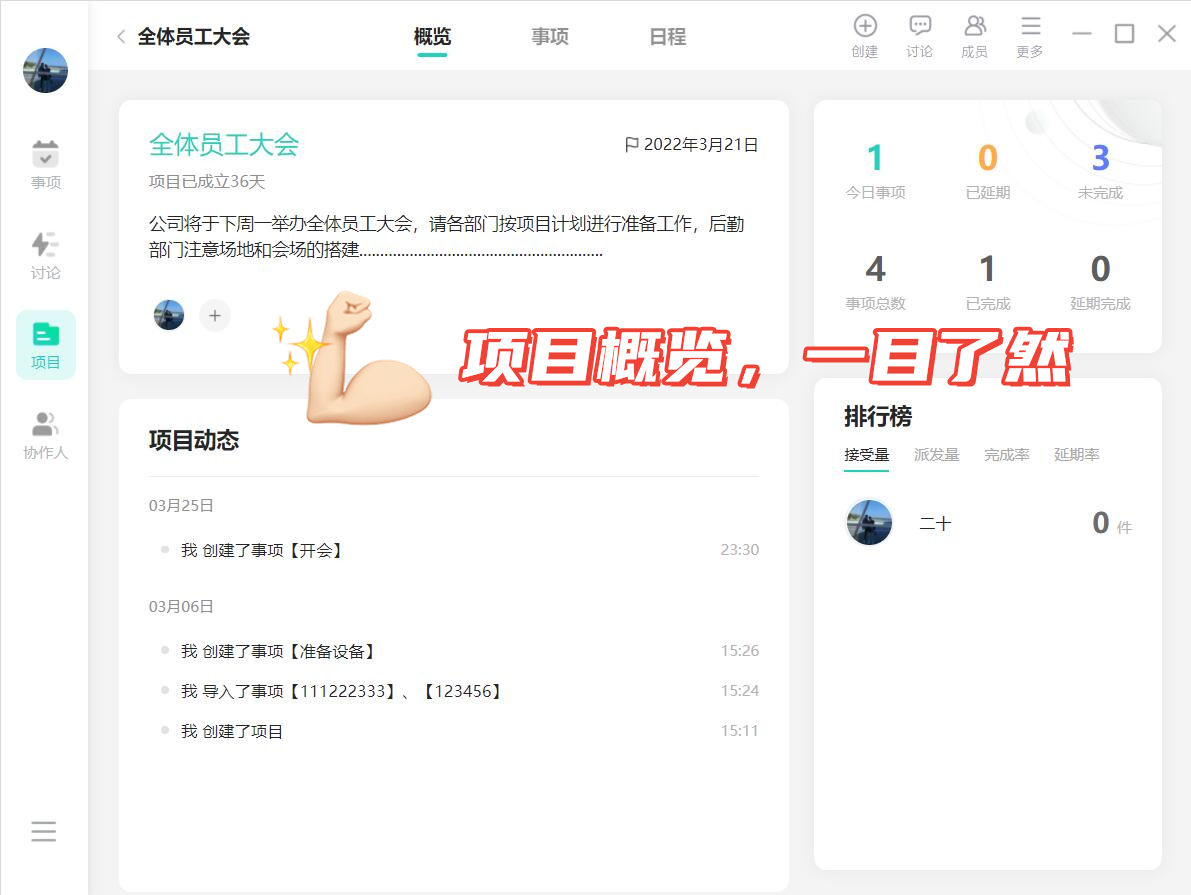Screen dimensions: 1191x895
Task: Click the project date flag 2022年3月21日
Action: click(691, 144)
